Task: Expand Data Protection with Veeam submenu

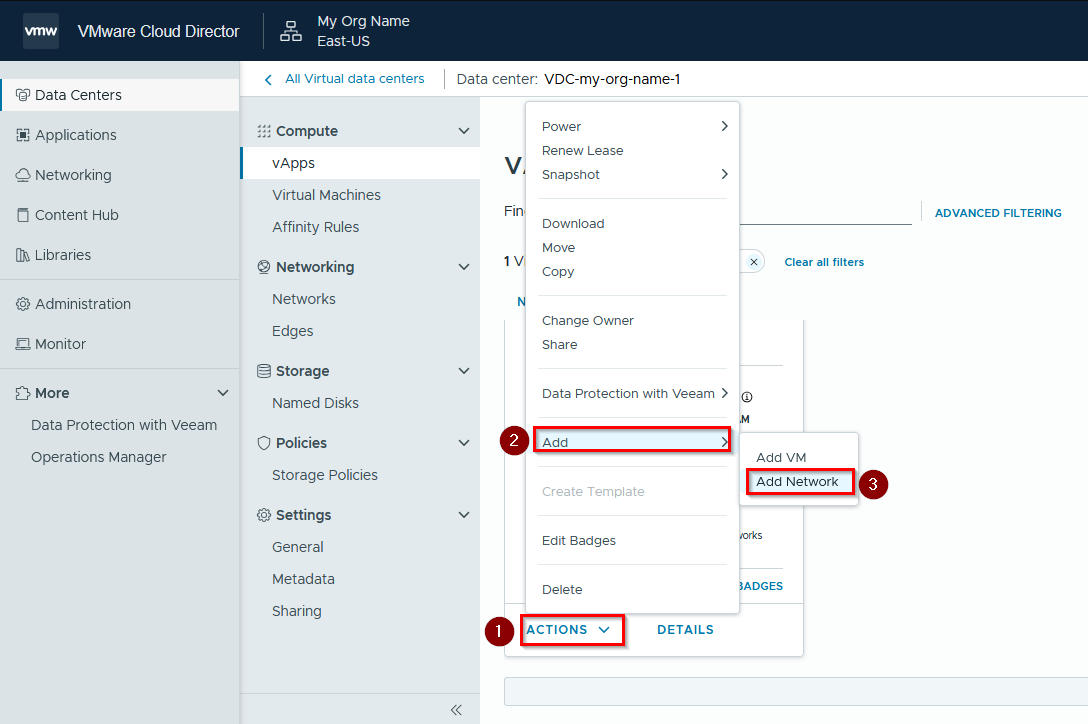Action: (633, 394)
